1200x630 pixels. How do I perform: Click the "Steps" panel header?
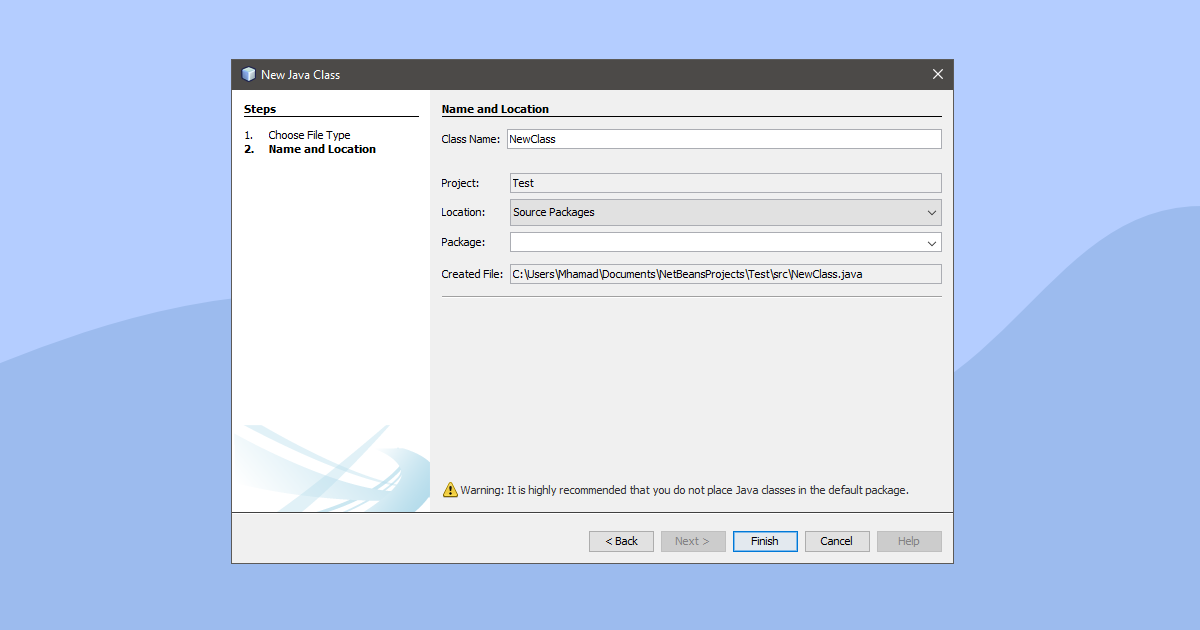point(260,109)
